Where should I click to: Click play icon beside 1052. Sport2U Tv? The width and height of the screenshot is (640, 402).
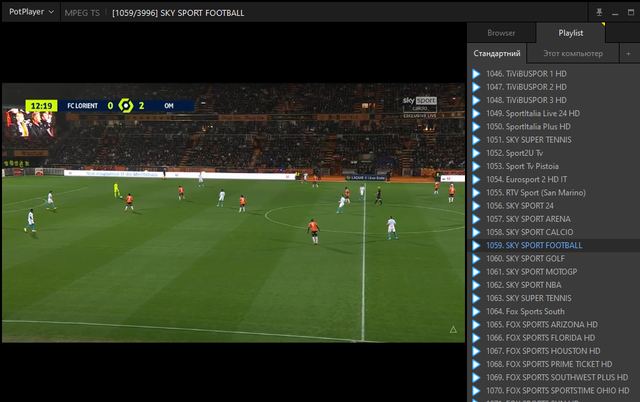476,153
